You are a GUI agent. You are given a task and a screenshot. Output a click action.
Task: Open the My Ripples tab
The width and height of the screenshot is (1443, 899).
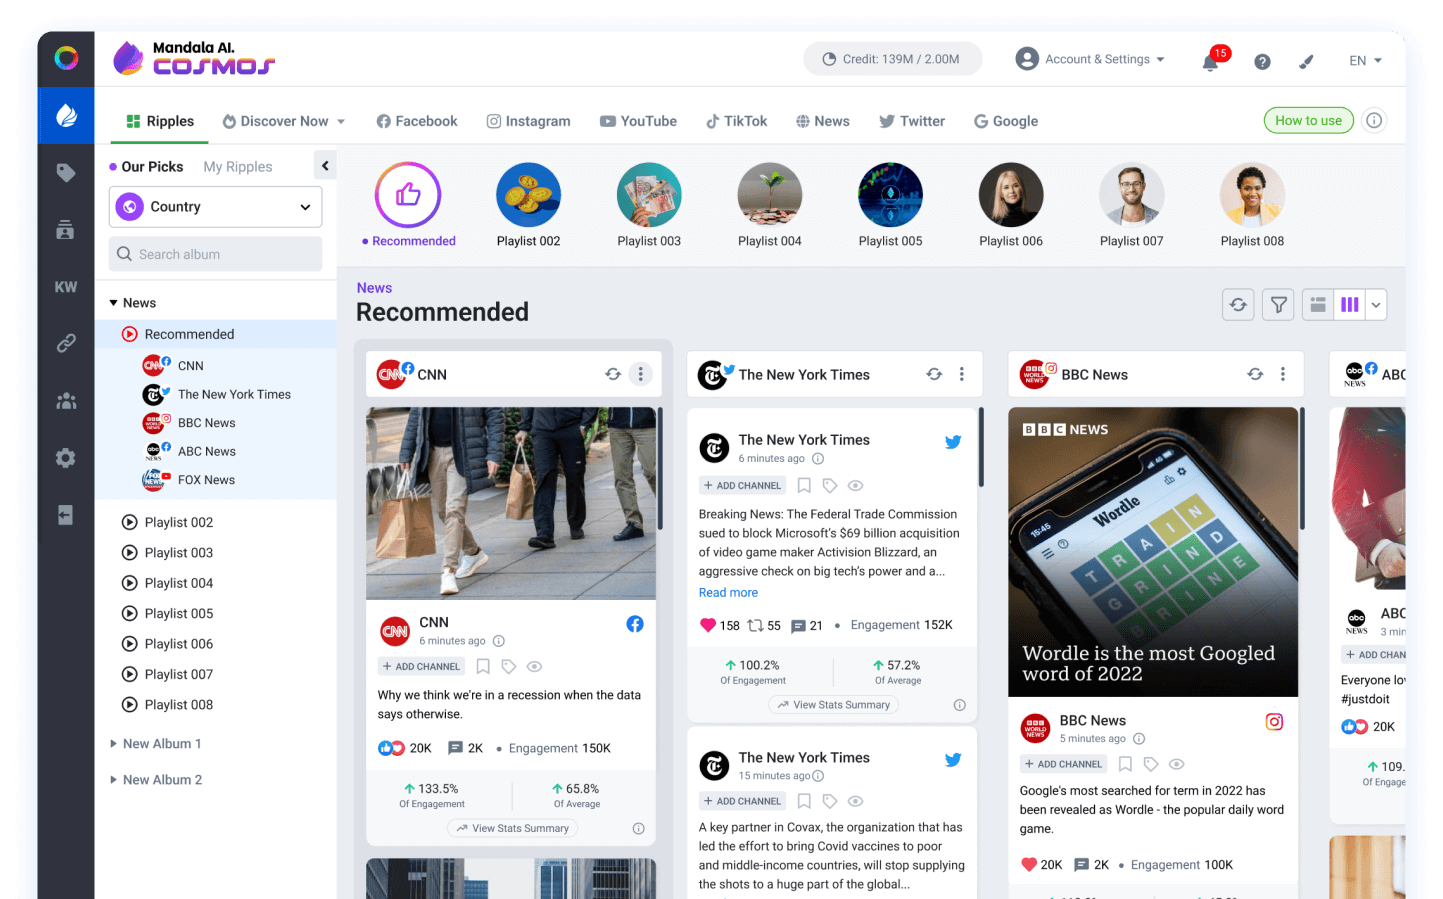tap(237, 167)
